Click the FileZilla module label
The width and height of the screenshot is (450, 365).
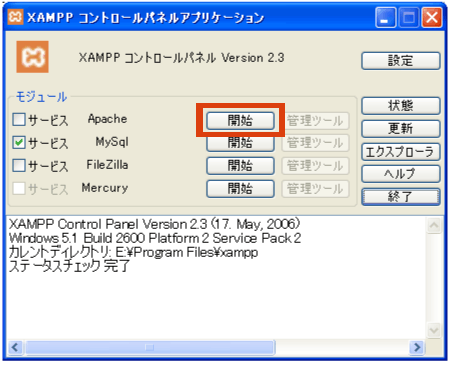(107, 165)
